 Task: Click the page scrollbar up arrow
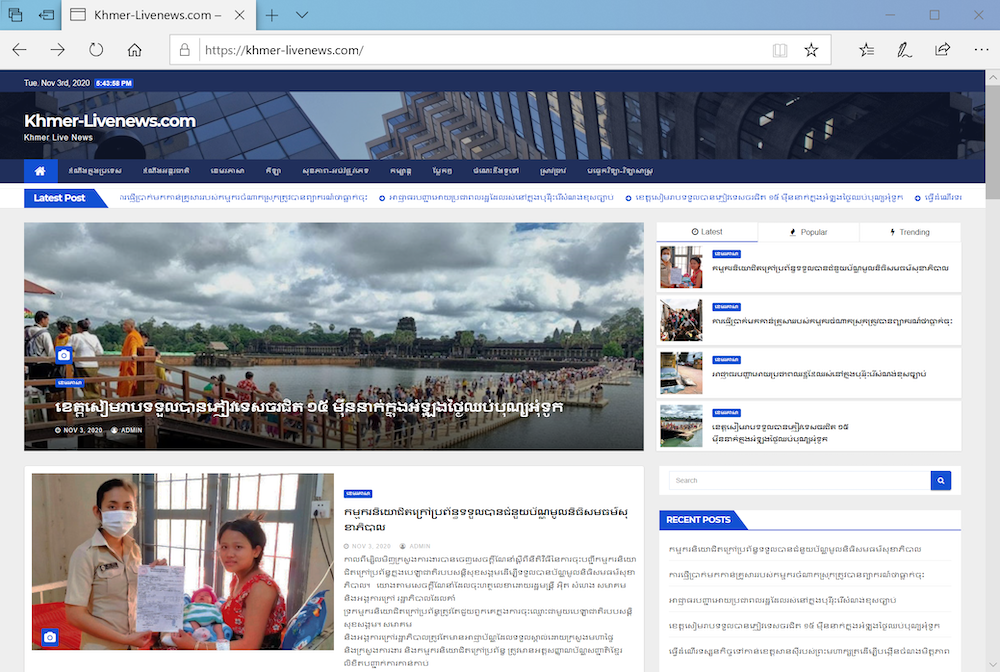pos(992,78)
